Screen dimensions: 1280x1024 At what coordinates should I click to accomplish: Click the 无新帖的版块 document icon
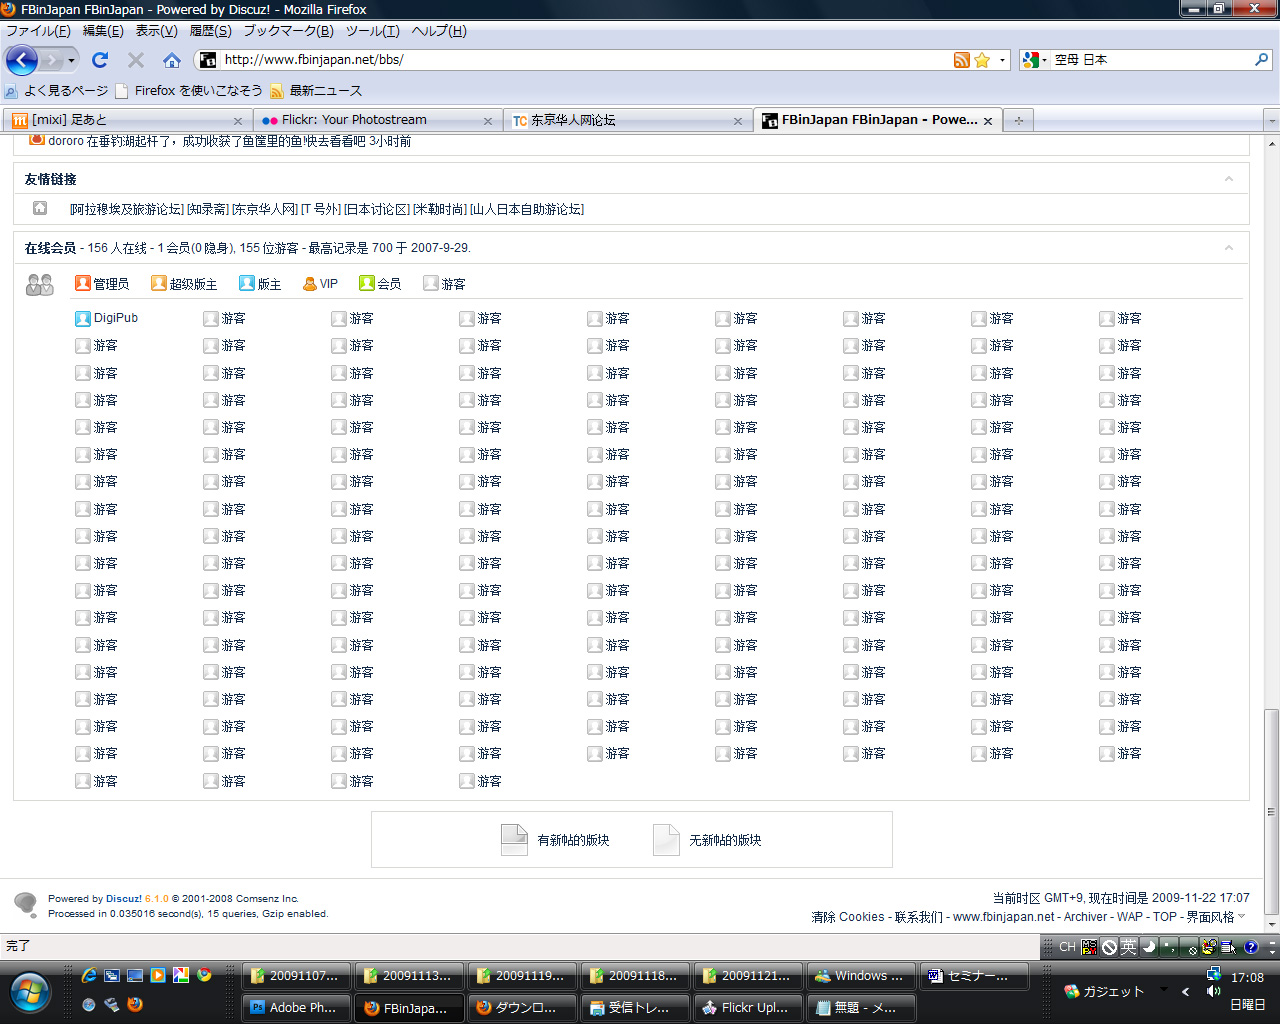(x=666, y=840)
